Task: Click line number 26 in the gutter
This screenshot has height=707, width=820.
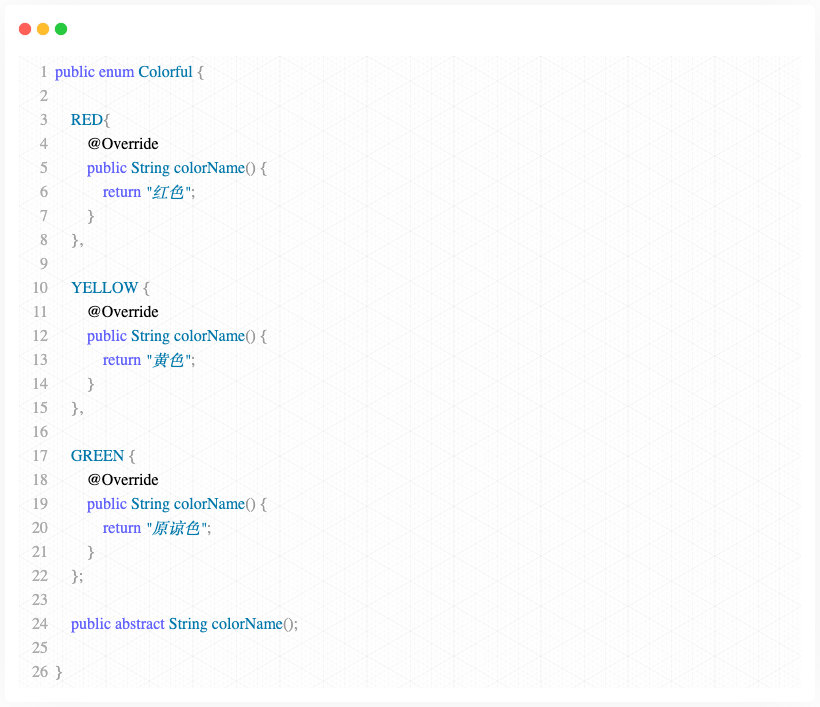Action: [40, 672]
